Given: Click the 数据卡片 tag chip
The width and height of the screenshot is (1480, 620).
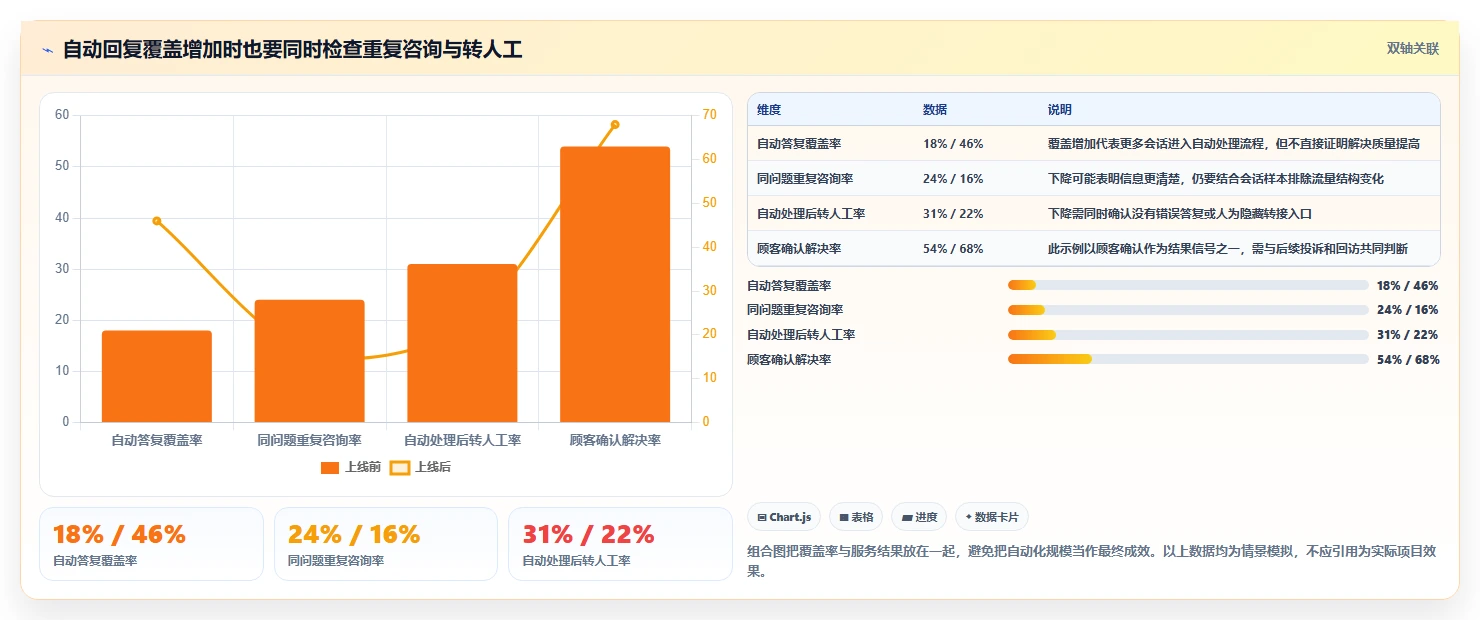Looking at the screenshot, I should [992, 517].
